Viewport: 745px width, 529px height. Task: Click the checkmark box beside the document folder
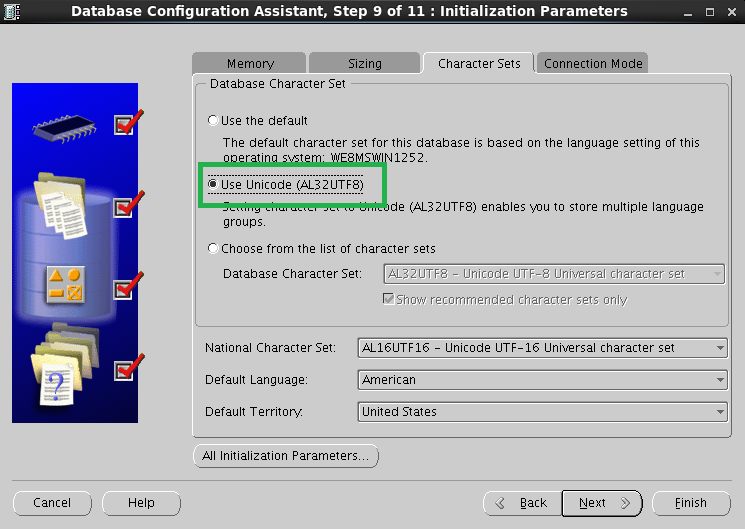[124, 208]
